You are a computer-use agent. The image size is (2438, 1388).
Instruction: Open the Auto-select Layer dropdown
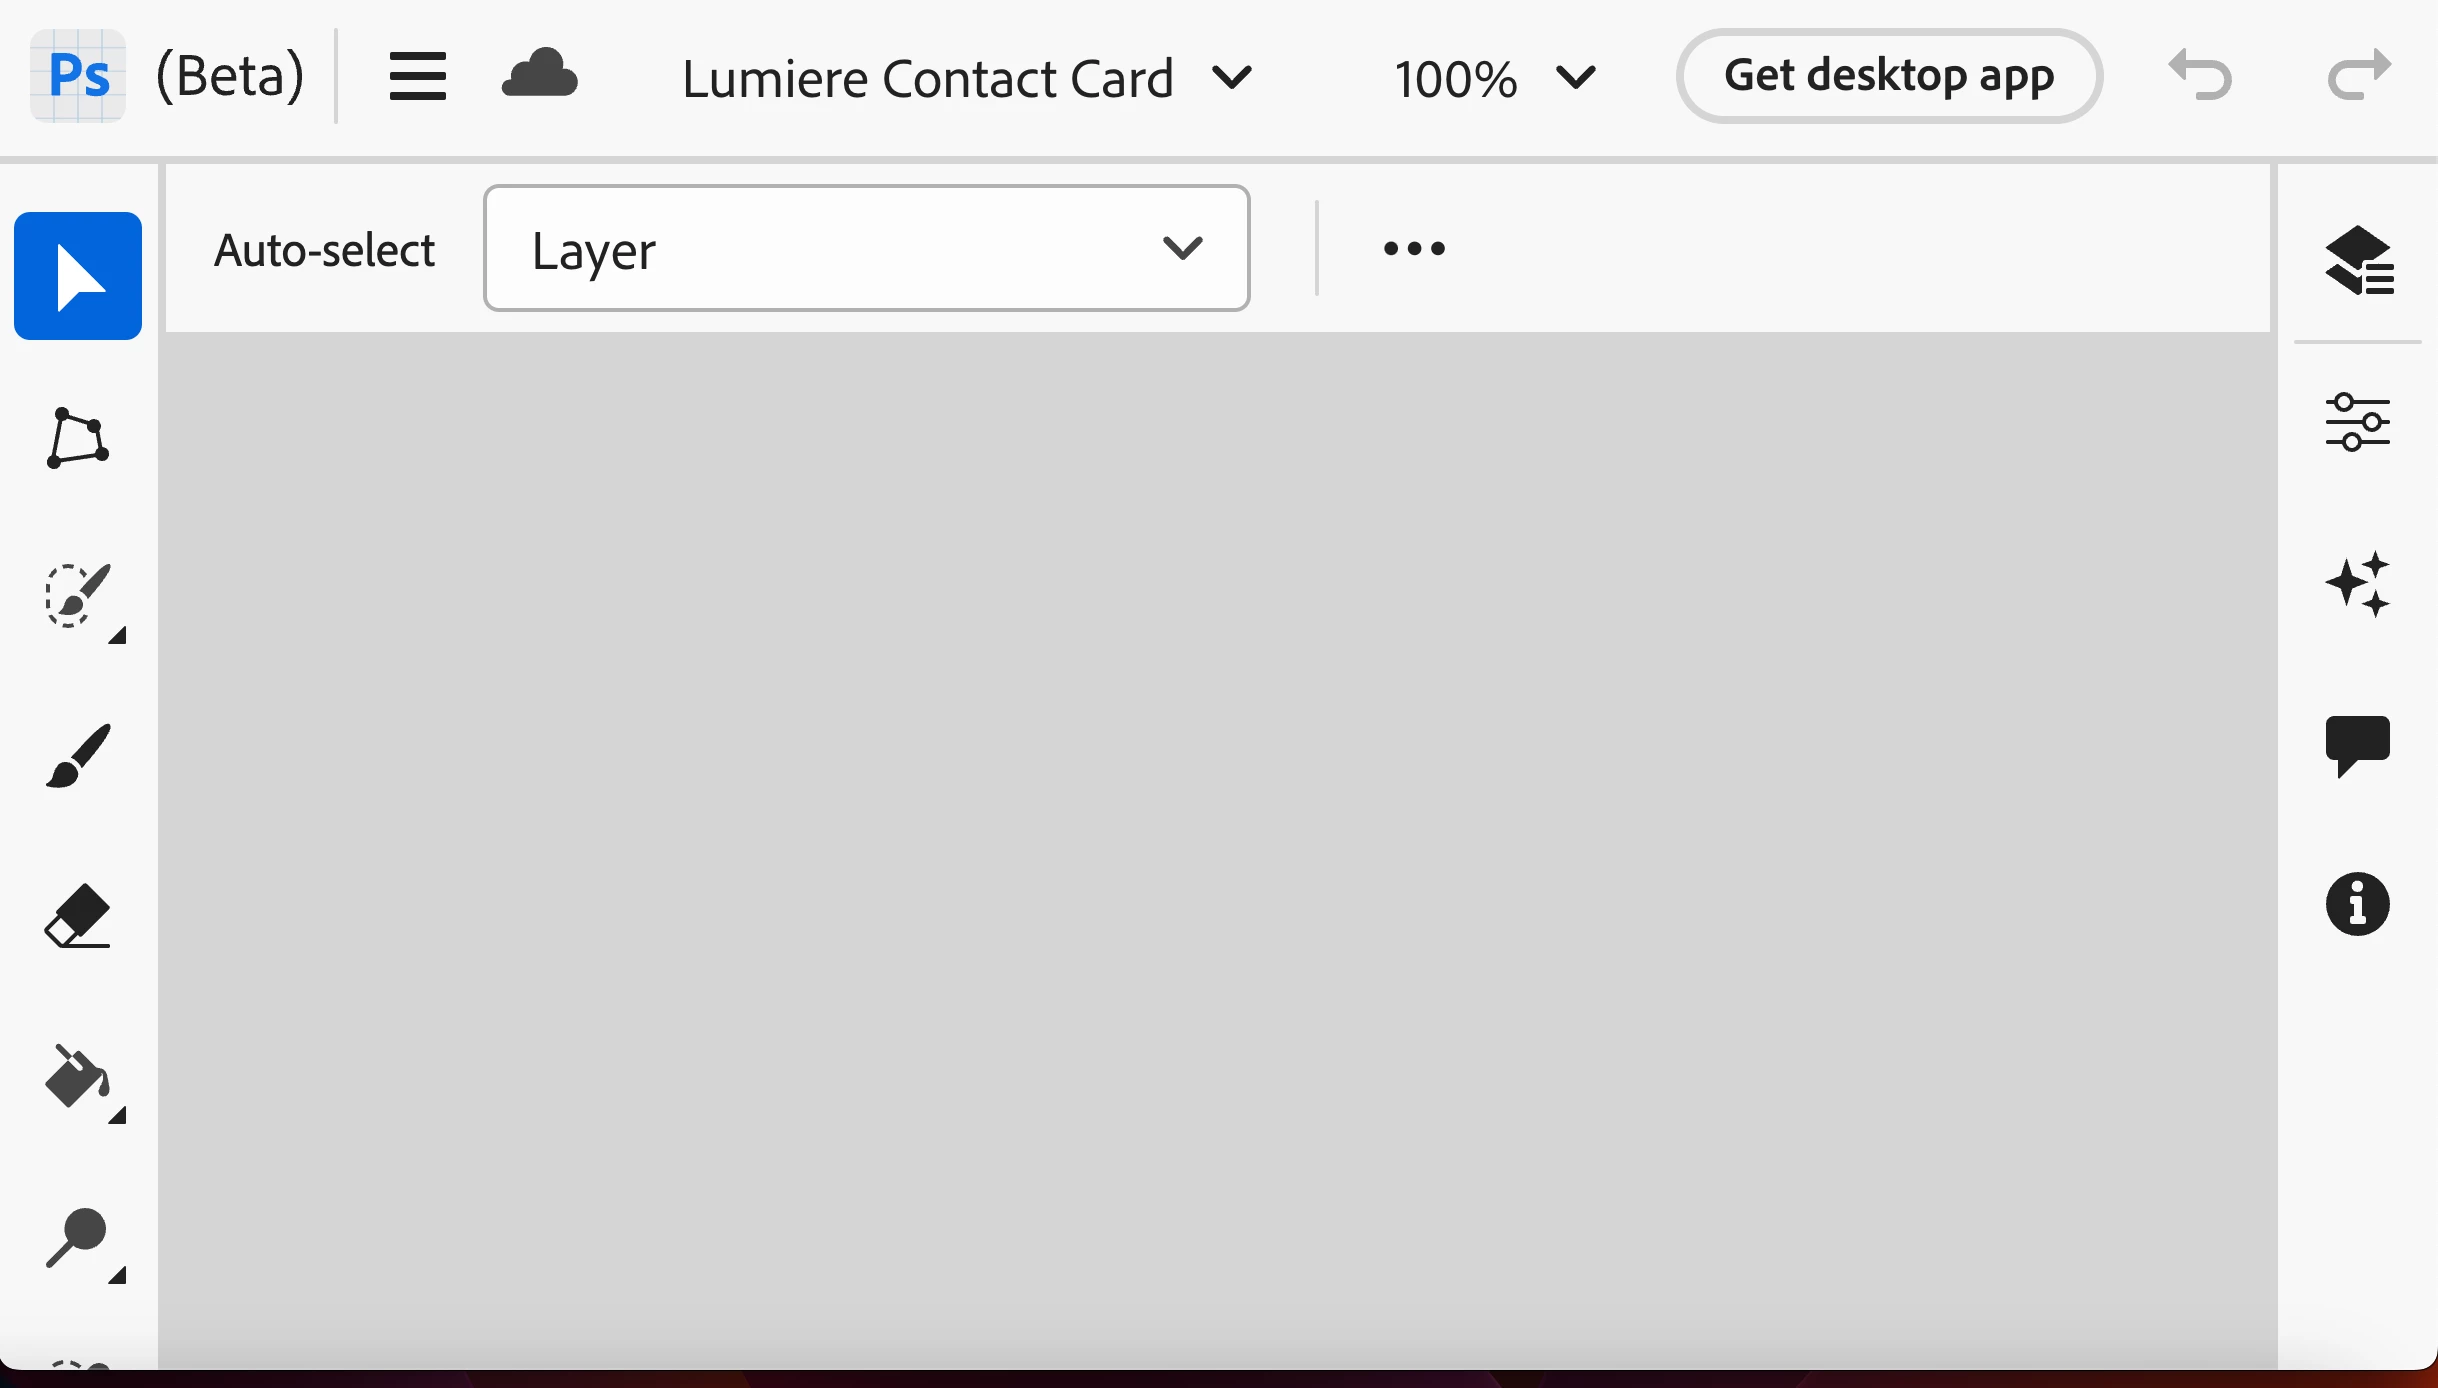(x=867, y=248)
